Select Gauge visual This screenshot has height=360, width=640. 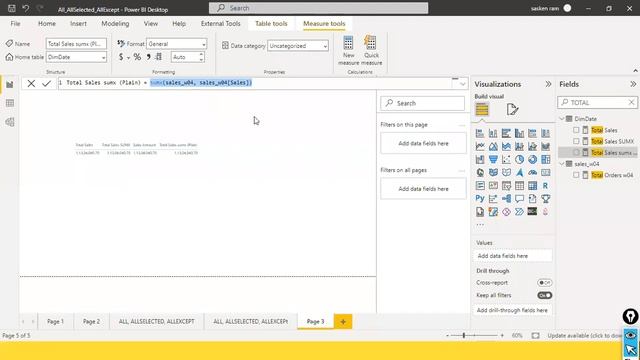[532, 172]
